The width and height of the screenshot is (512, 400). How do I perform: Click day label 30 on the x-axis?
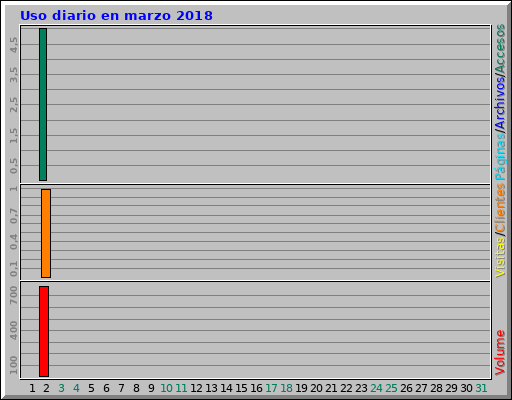(466, 388)
